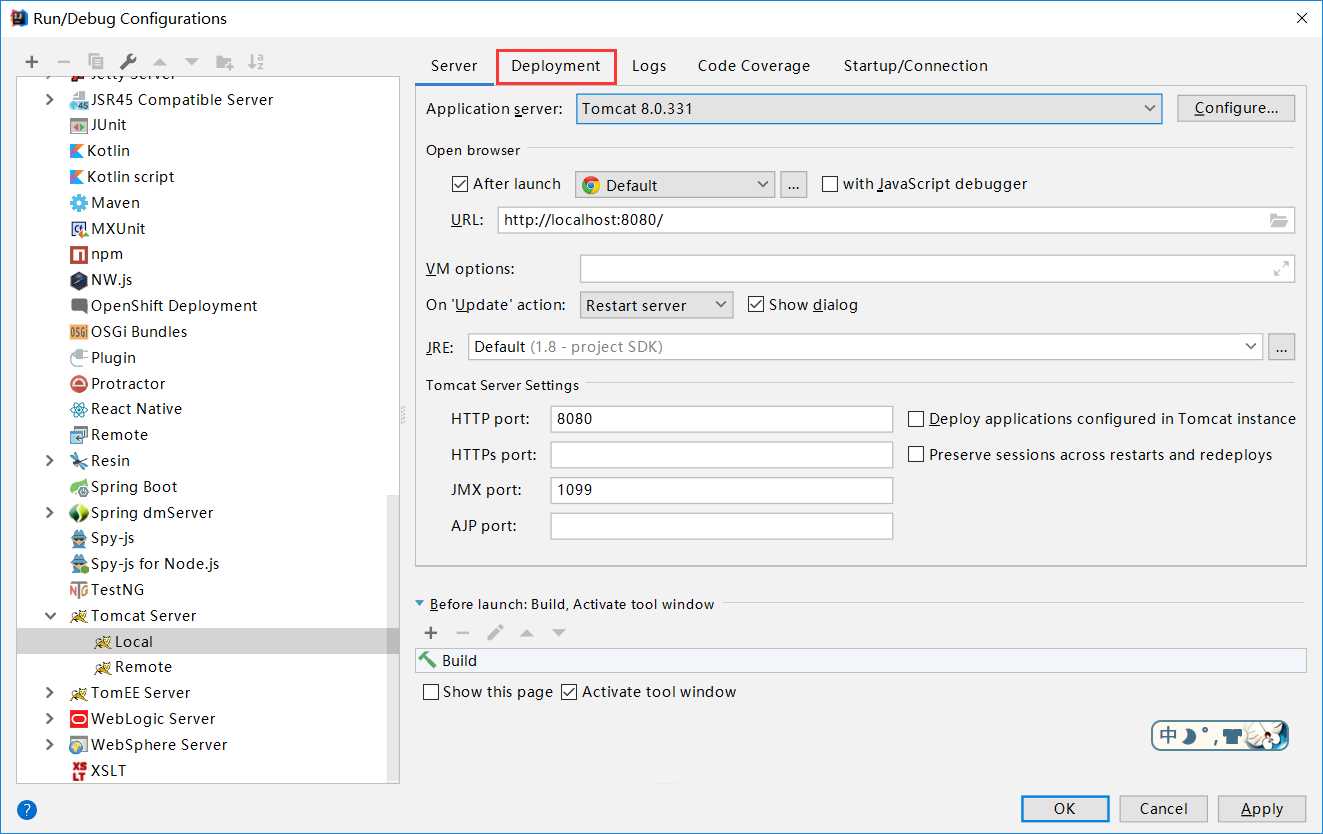Select the Protractor configuration type
This screenshot has width=1323, height=834.
click(x=118, y=384)
